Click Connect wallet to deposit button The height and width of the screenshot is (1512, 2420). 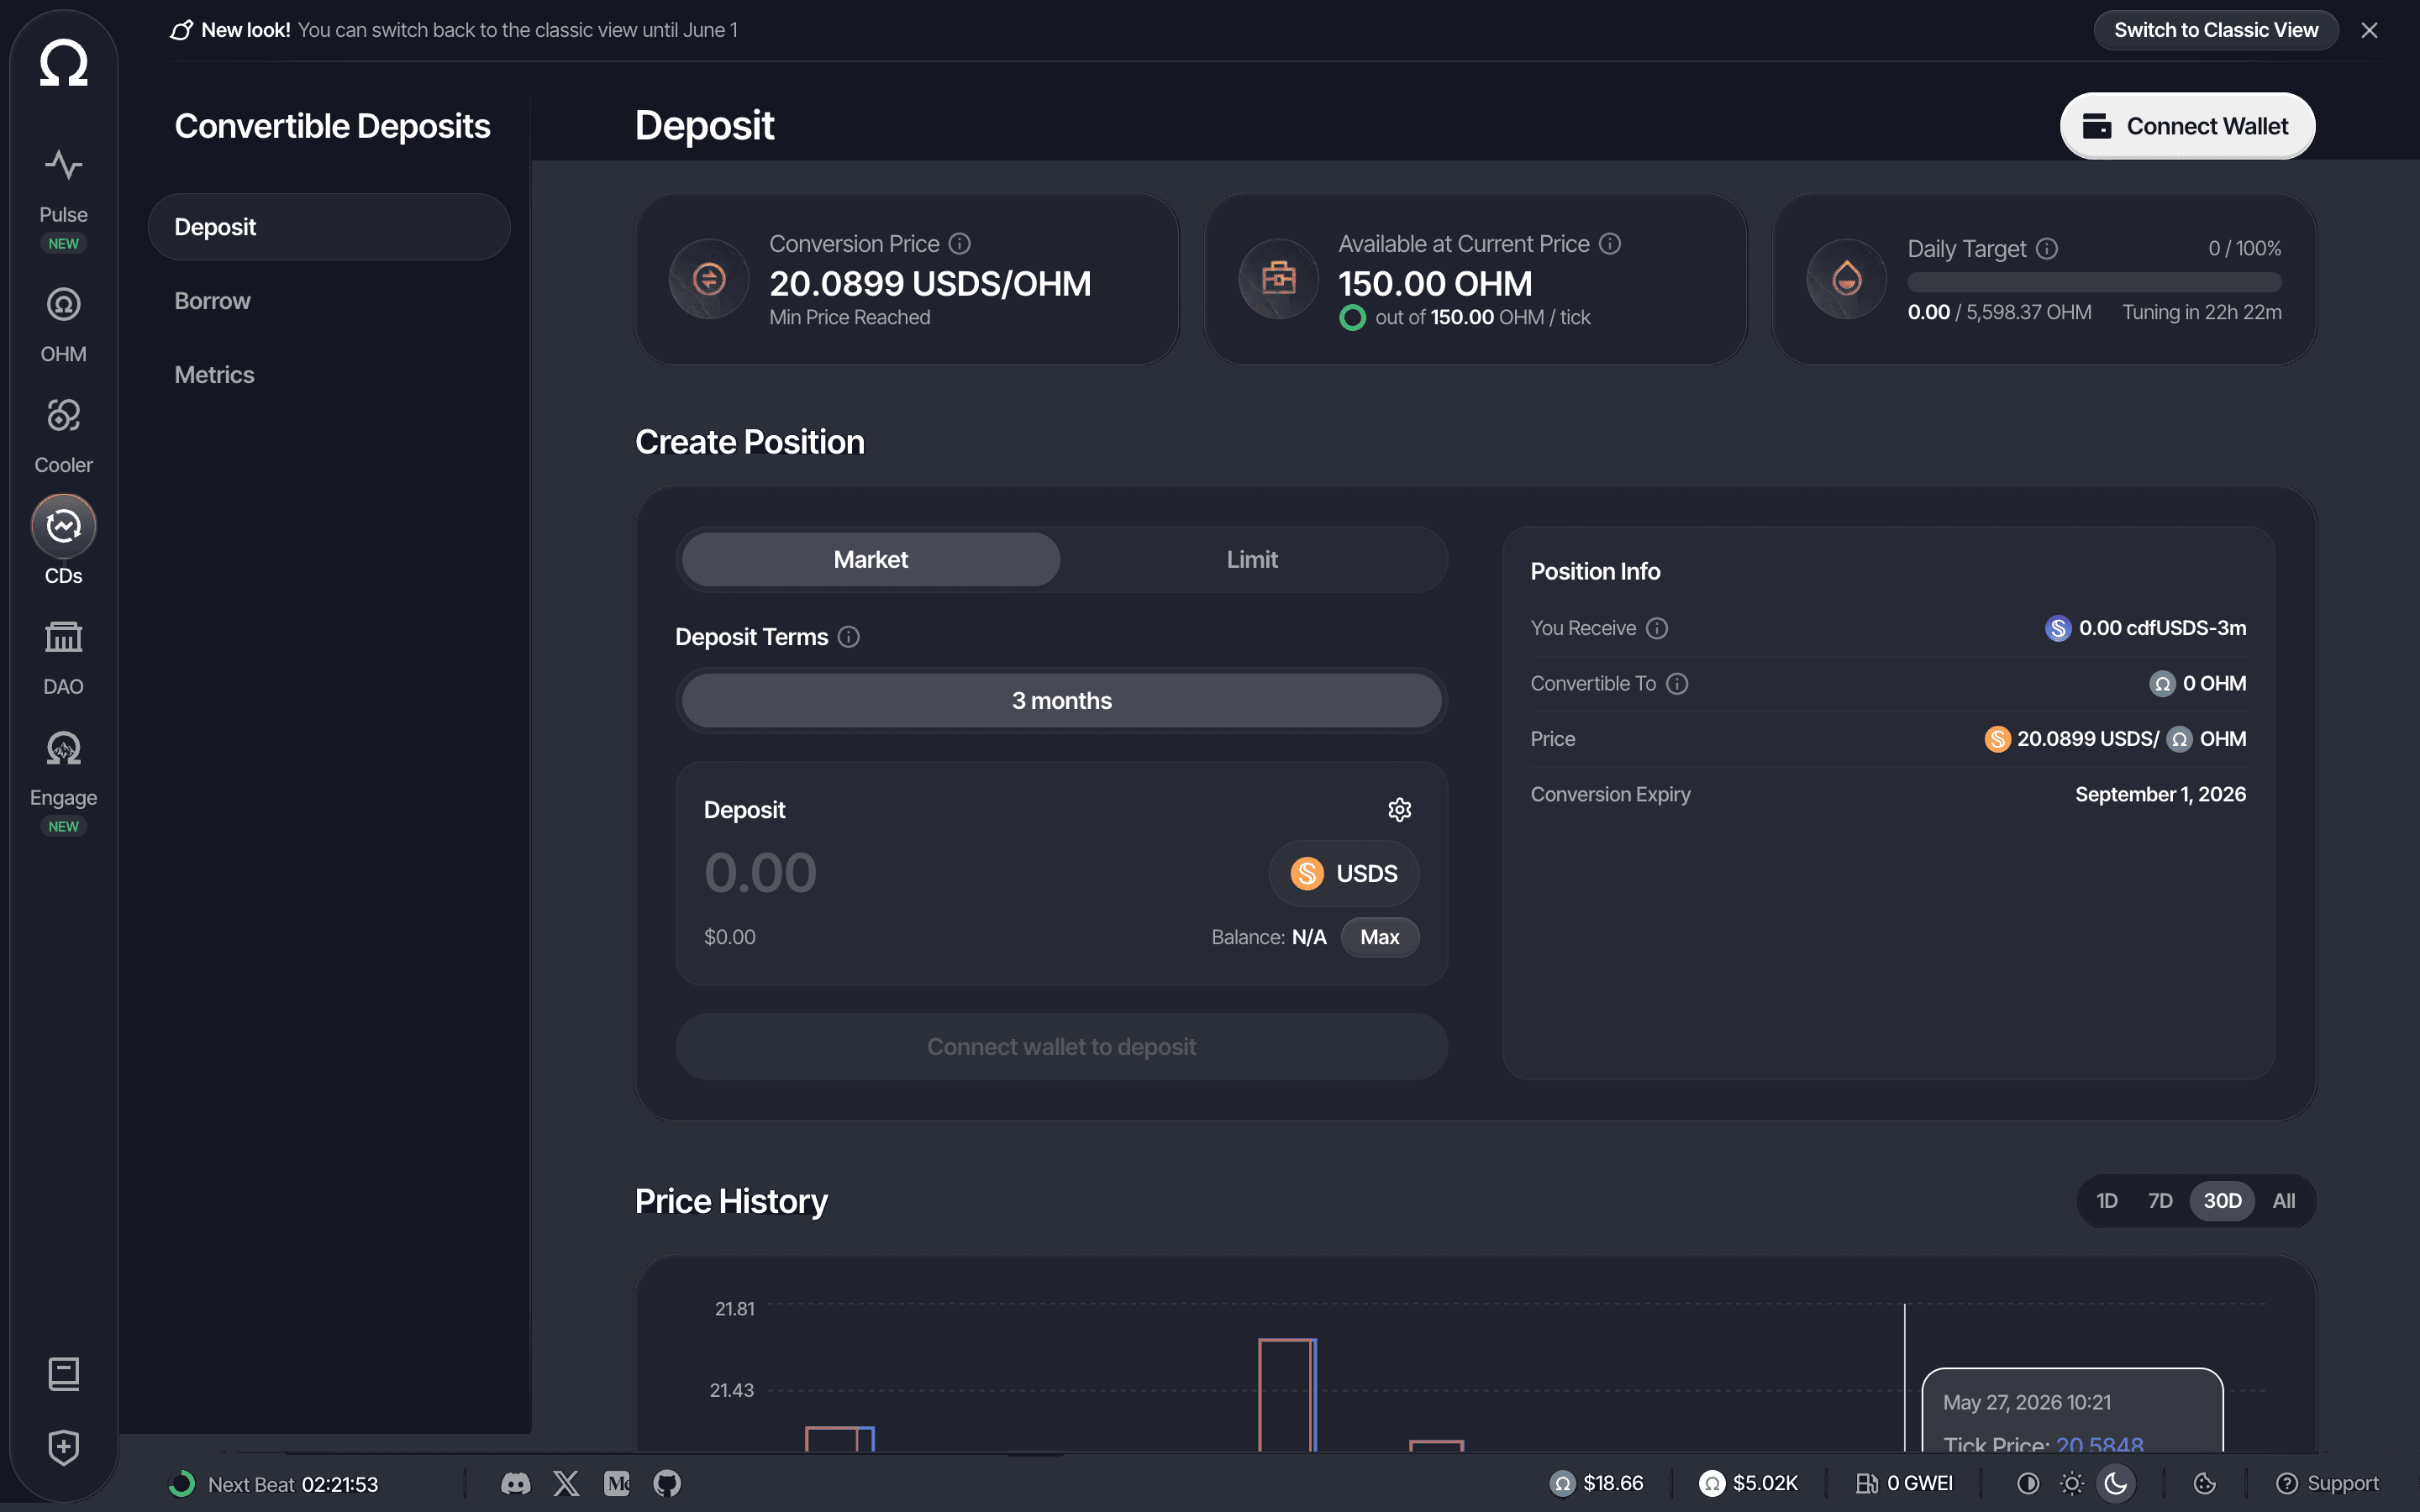coord(1061,1047)
